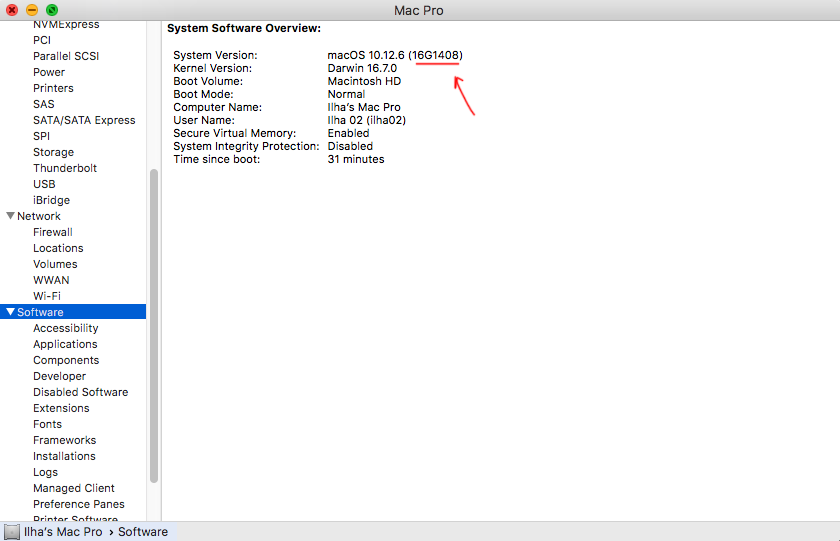Minimize the Mac Pro window
The image size is (840, 541).
(x=32, y=10)
